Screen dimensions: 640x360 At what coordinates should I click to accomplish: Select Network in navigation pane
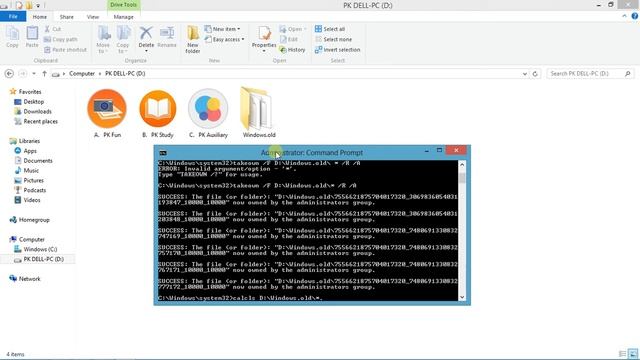[x=29, y=279]
